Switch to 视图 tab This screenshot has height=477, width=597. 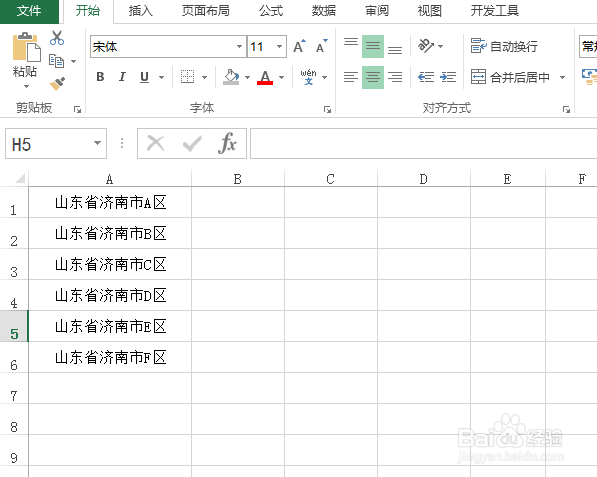[429, 11]
